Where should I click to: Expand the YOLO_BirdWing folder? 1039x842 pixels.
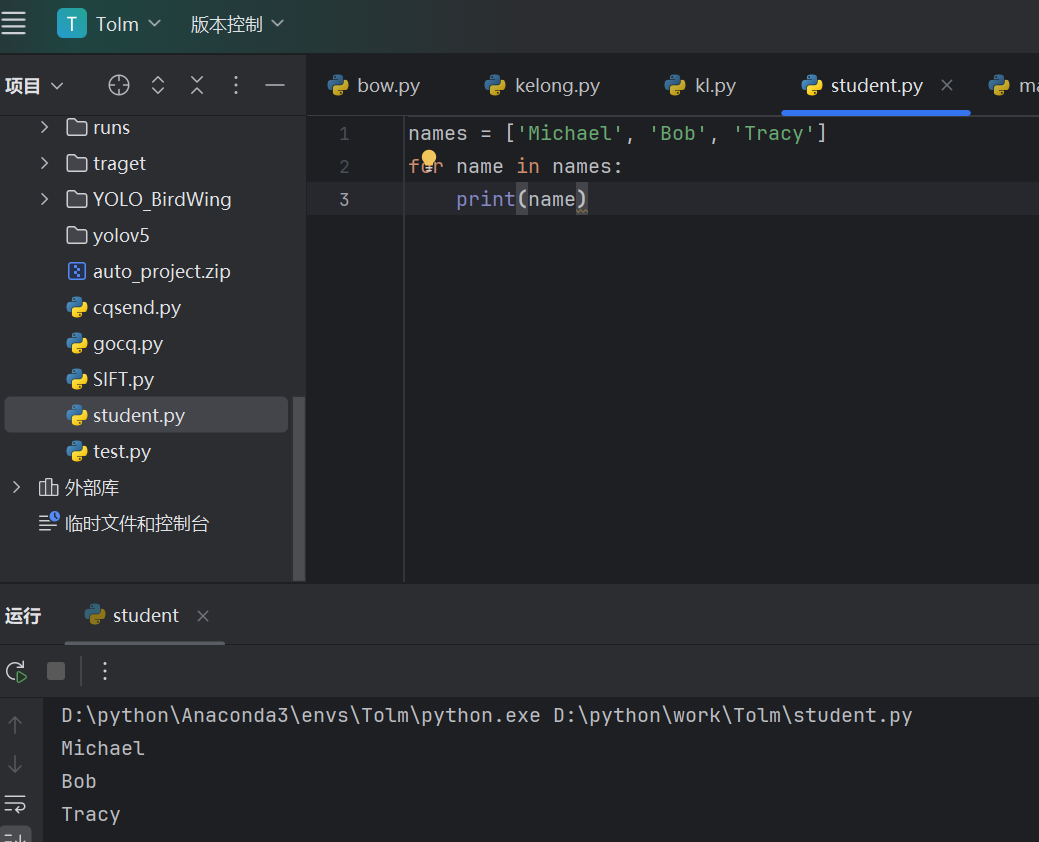(44, 199)
